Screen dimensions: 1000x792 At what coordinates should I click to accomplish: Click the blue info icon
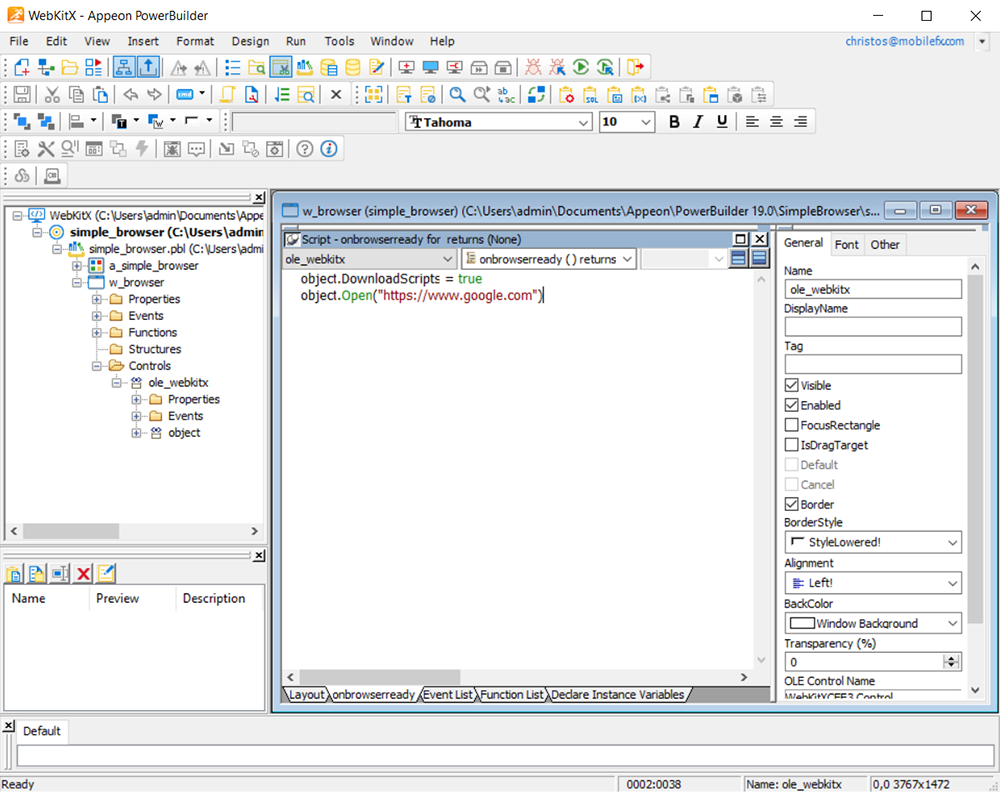[x=329, y=149]
